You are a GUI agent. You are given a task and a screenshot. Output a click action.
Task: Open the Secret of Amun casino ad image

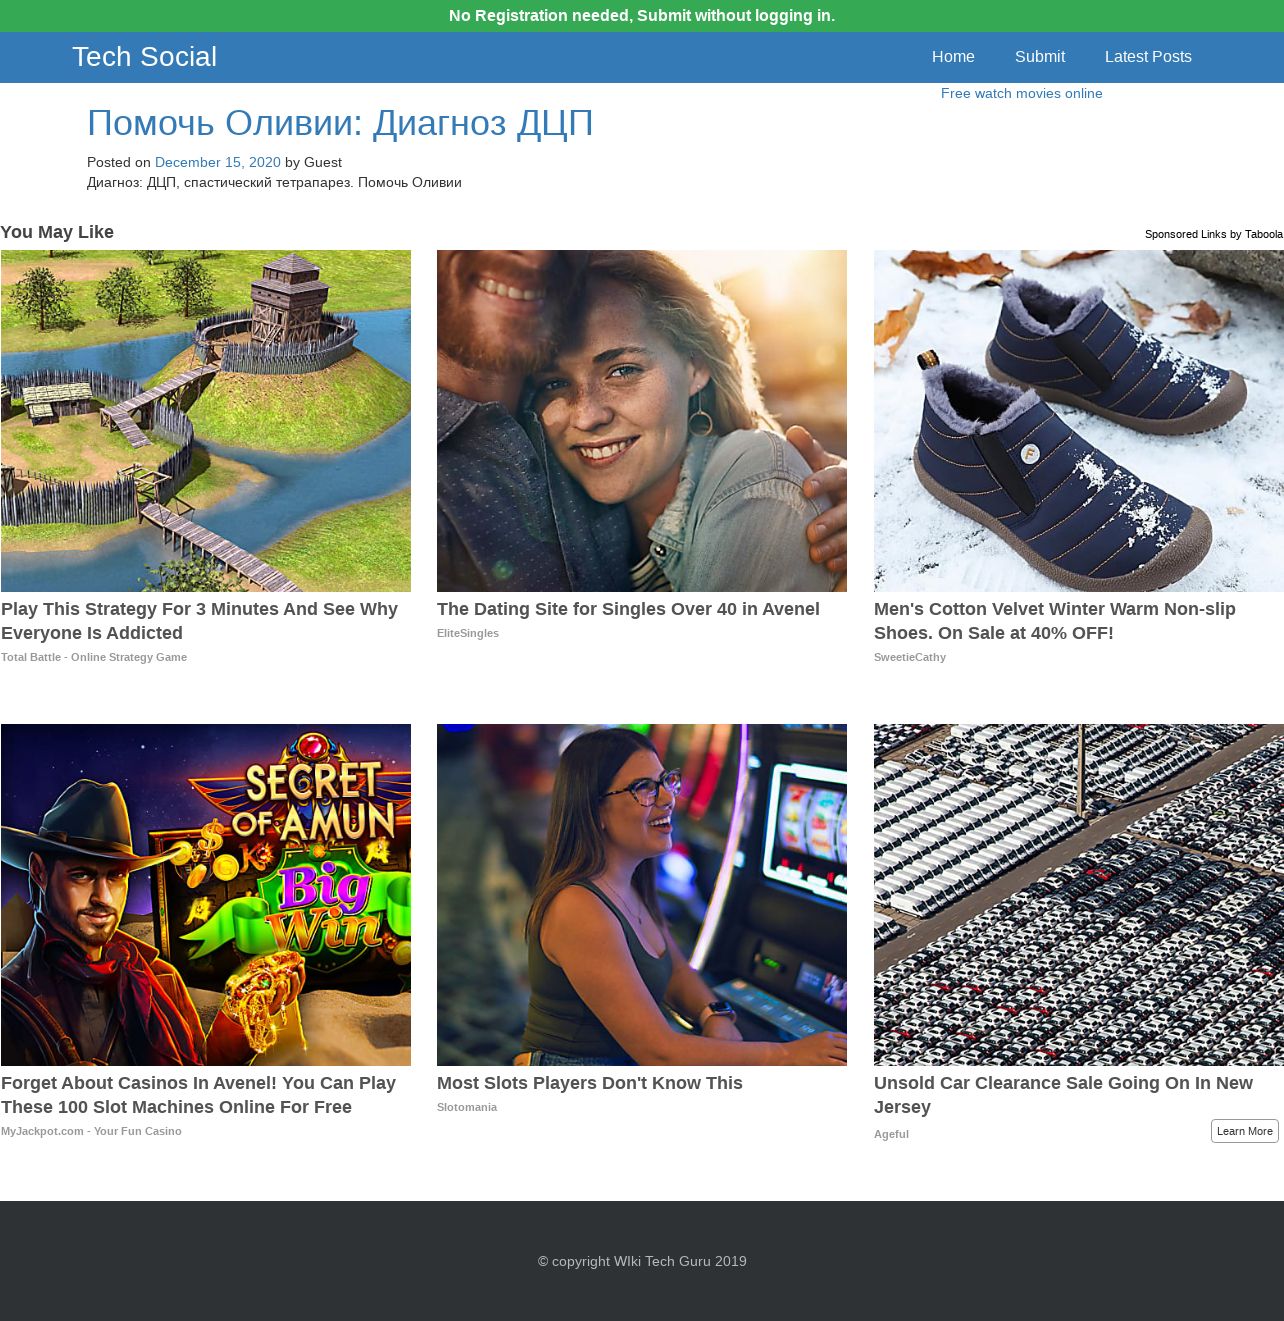pos(206,895)
